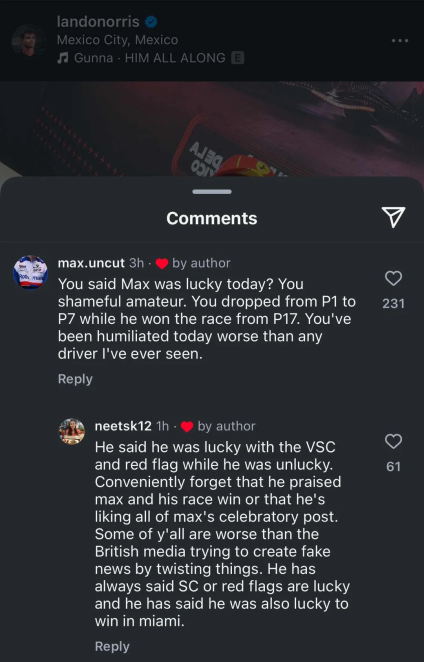Tap the verified badge next to landonorris

[x=151, y=22]
